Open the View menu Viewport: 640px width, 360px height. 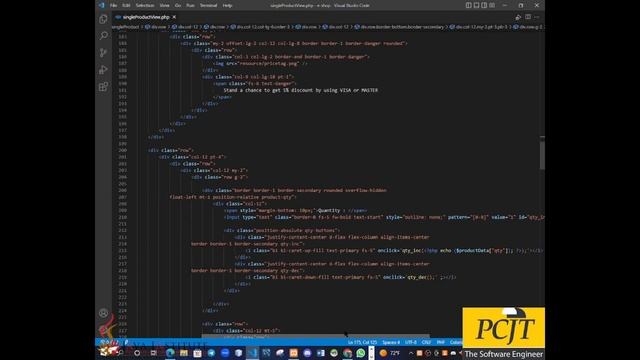point(164,6)
